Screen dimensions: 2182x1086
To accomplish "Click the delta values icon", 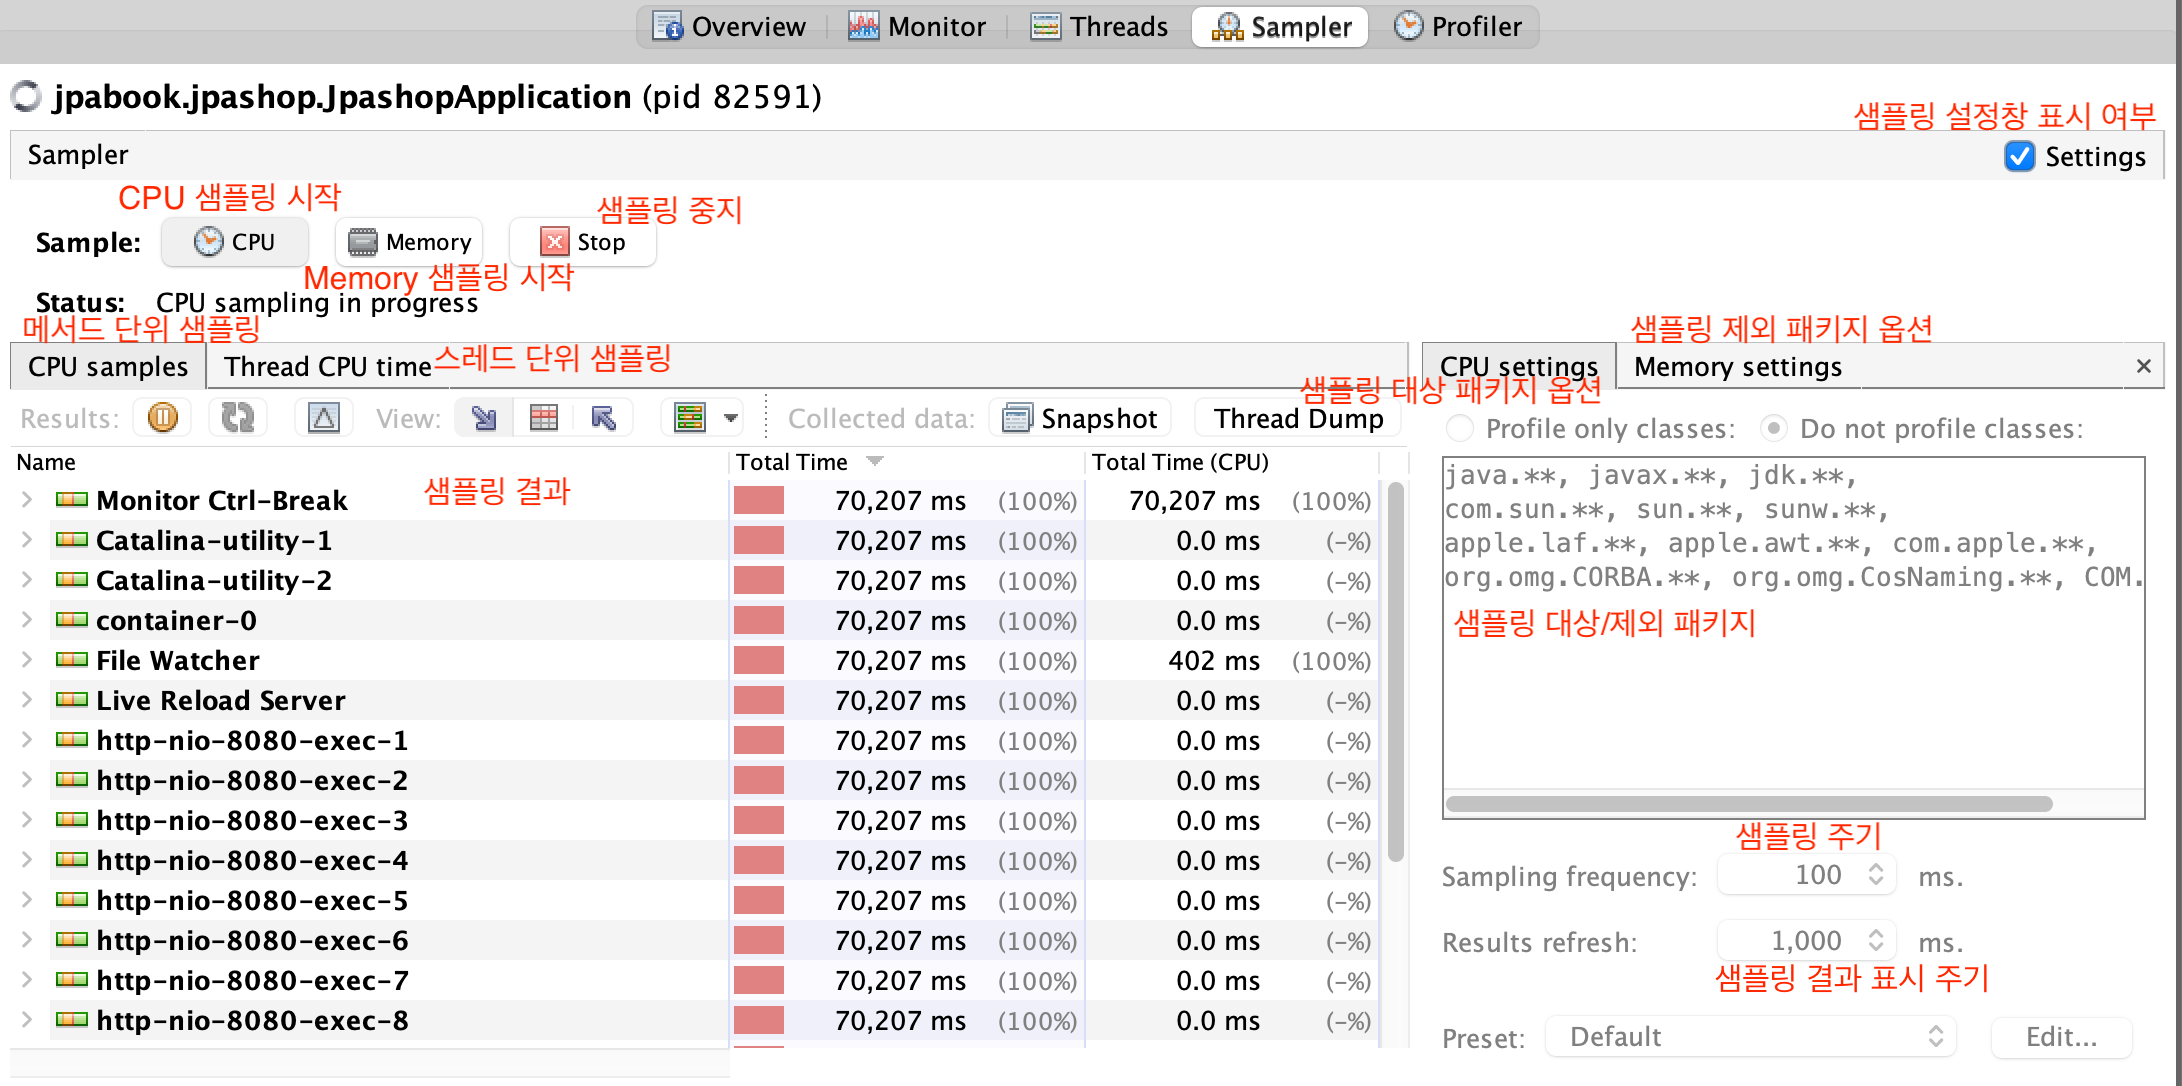I will pyautogui.click(x=323, y=417).
